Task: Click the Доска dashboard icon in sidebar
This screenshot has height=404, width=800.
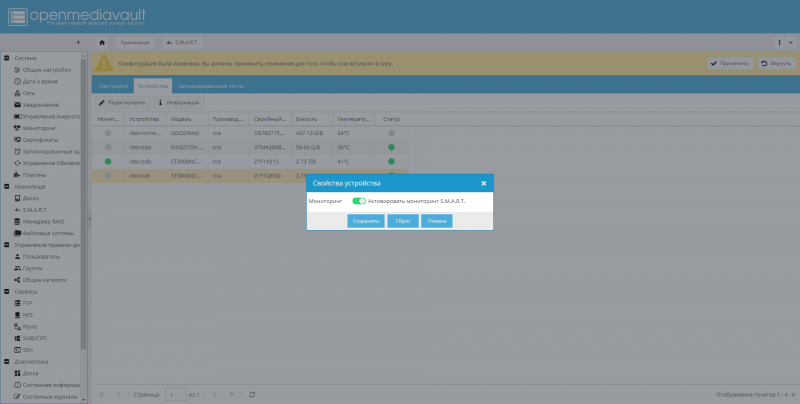Action: (17, 373)
